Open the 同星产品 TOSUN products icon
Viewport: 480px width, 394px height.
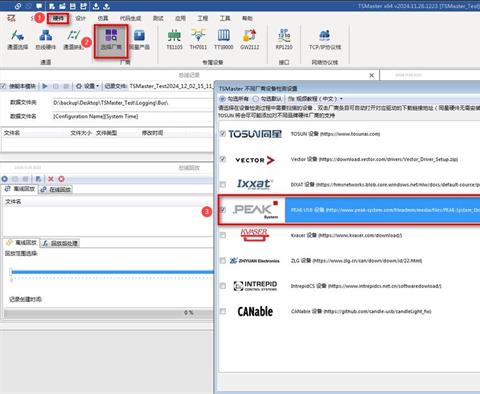click(139, 39)
